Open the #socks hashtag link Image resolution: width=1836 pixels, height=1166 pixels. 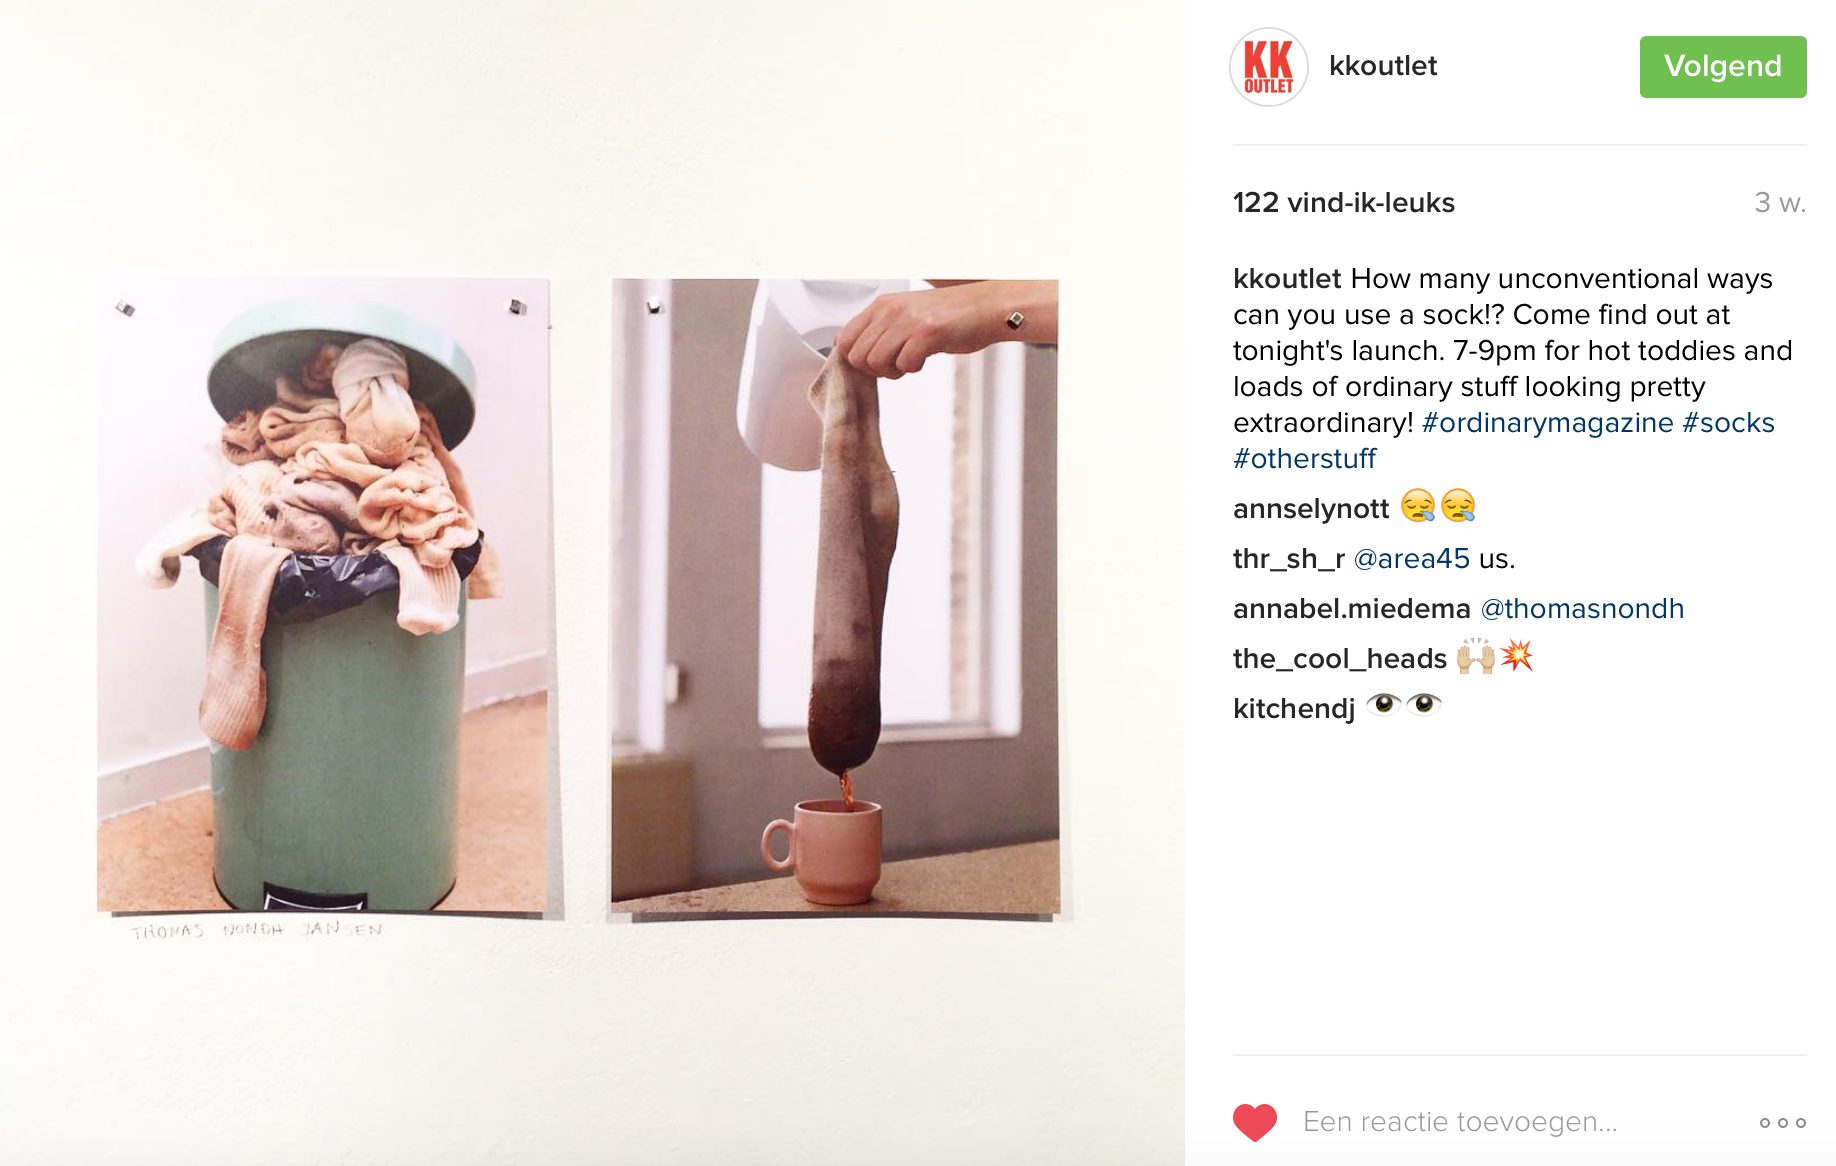point(1728,423)
